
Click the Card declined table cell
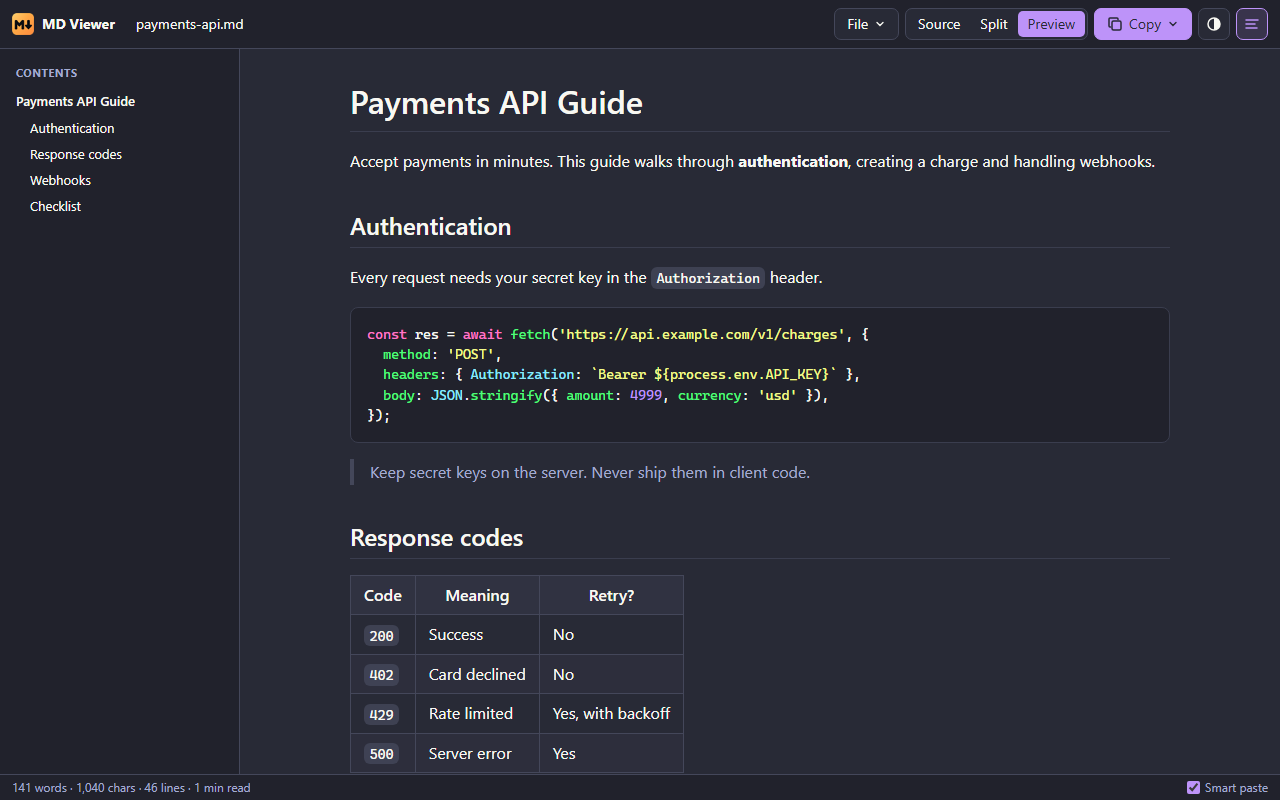point(477,675)
